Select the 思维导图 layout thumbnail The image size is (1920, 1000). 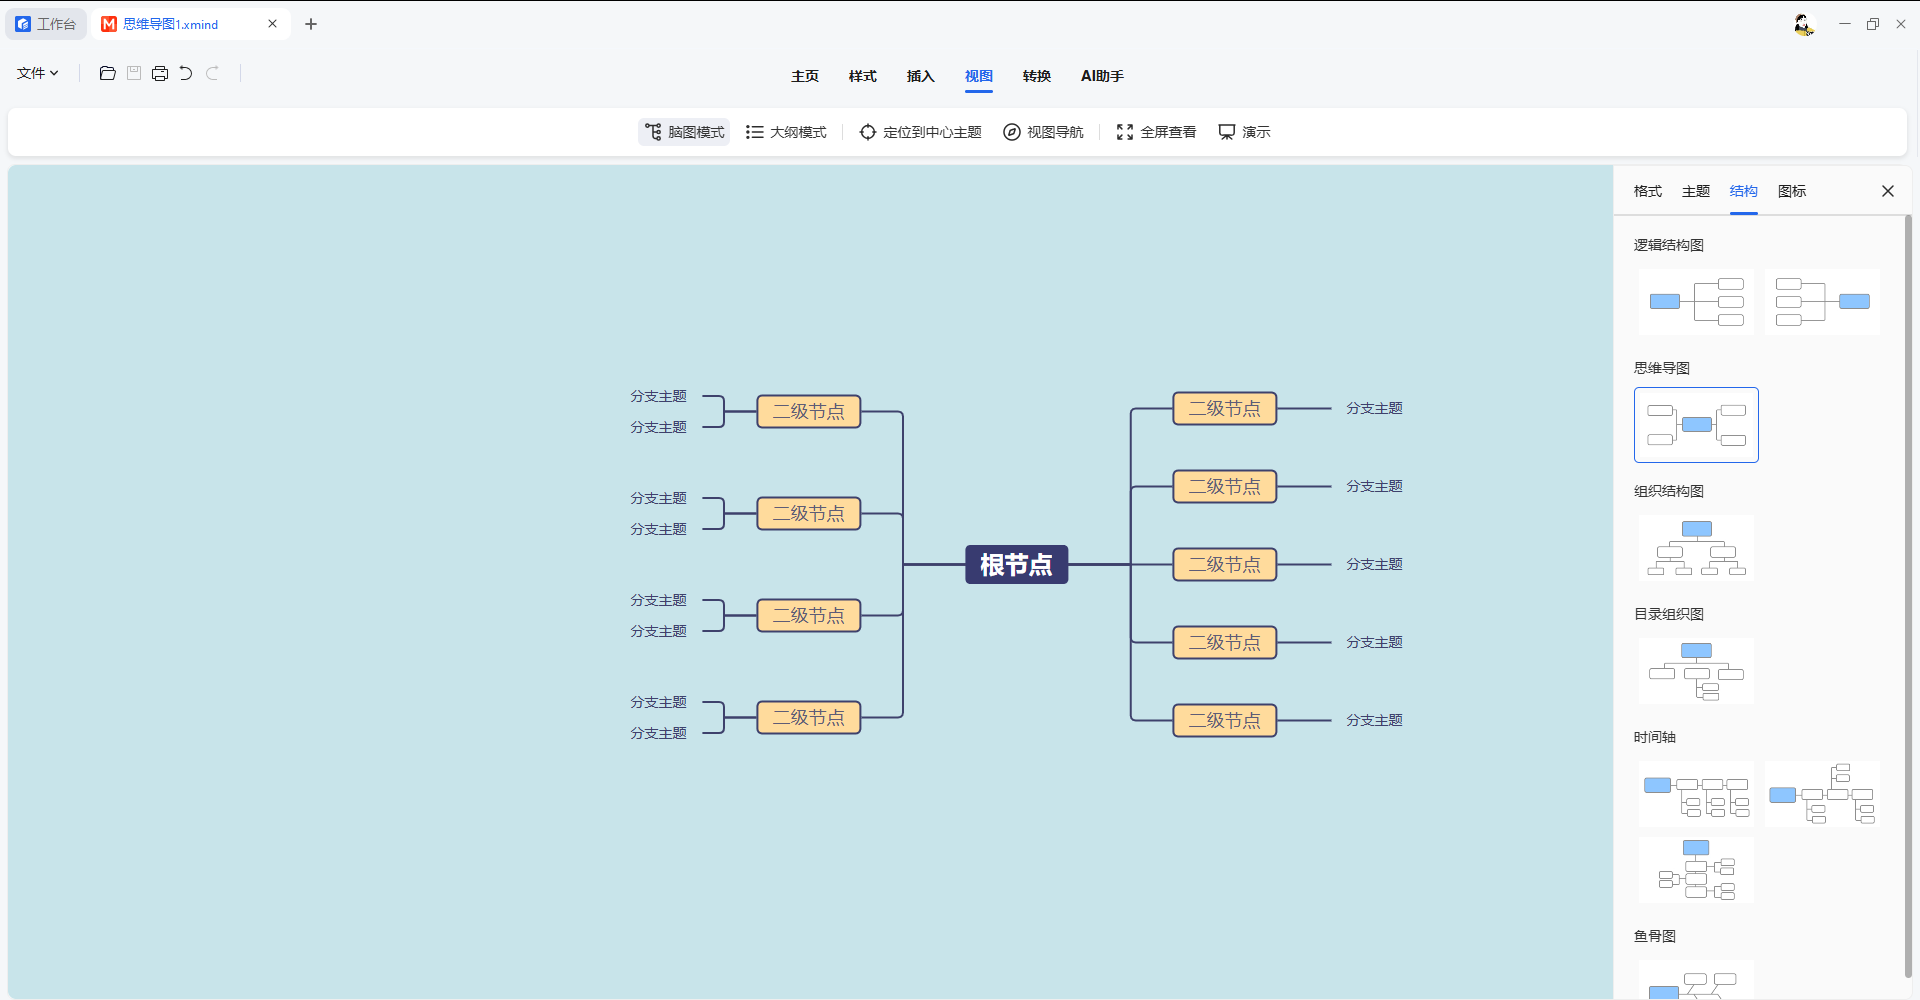point(1696,425)
